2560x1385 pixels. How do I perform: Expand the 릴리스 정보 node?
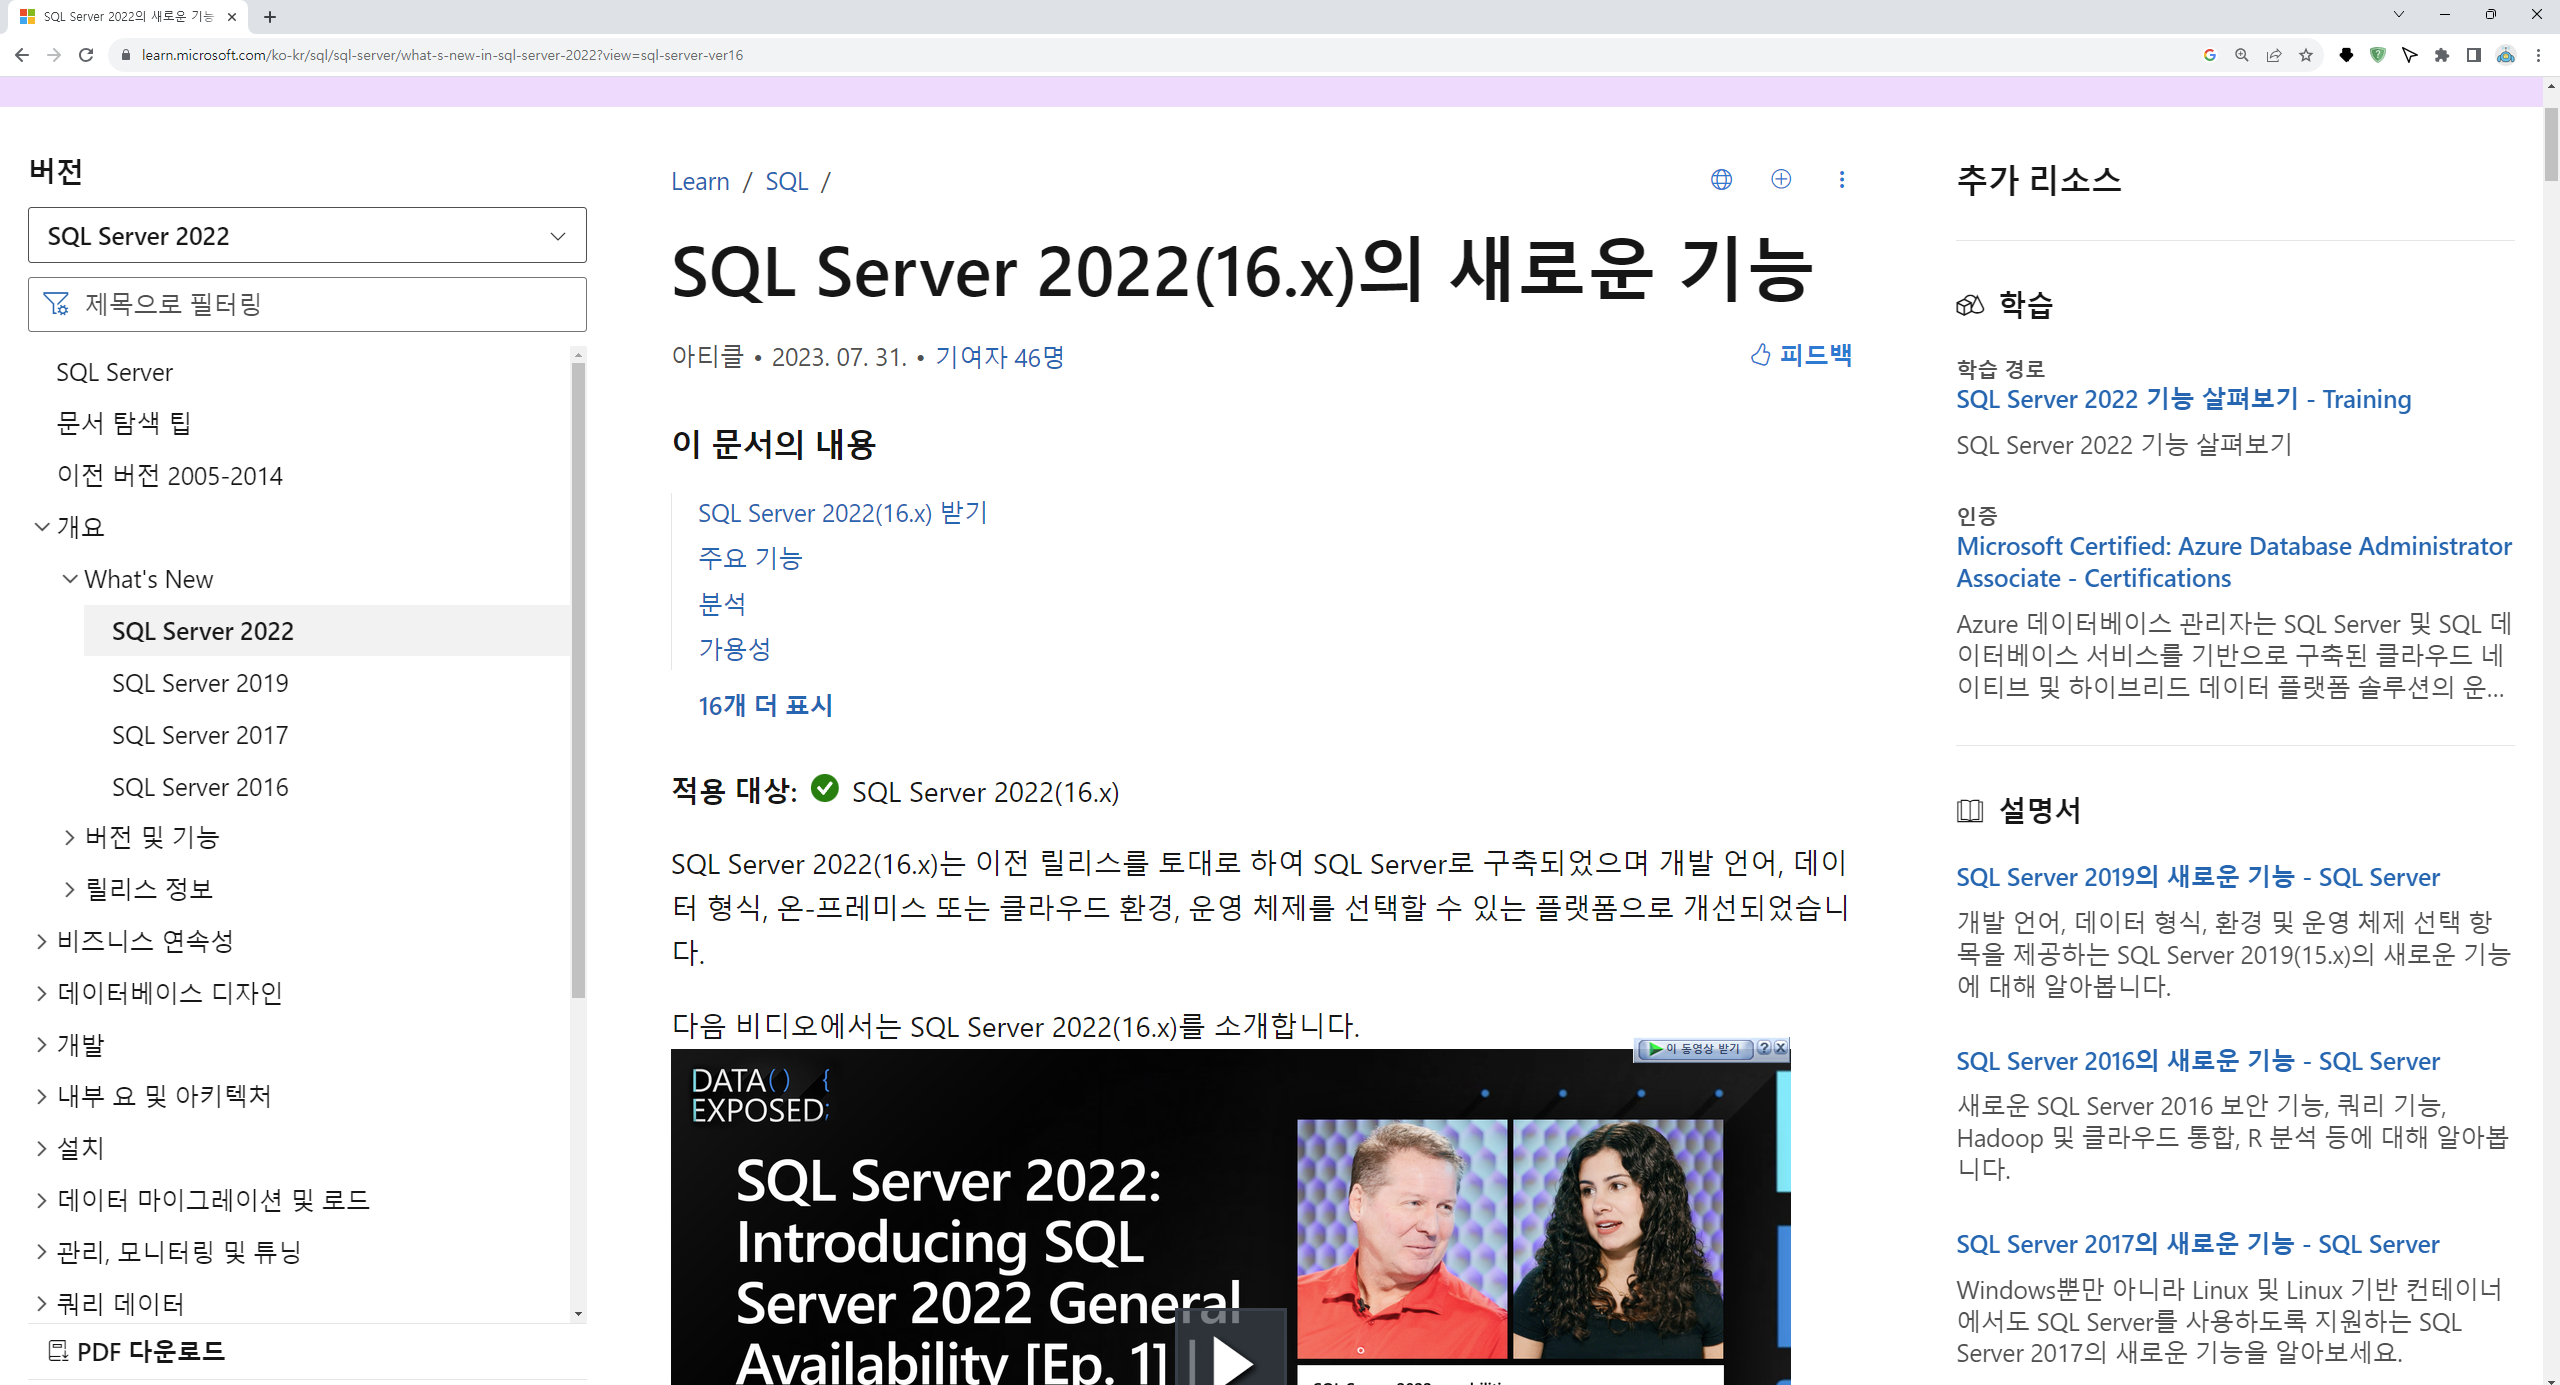(70, 889)
